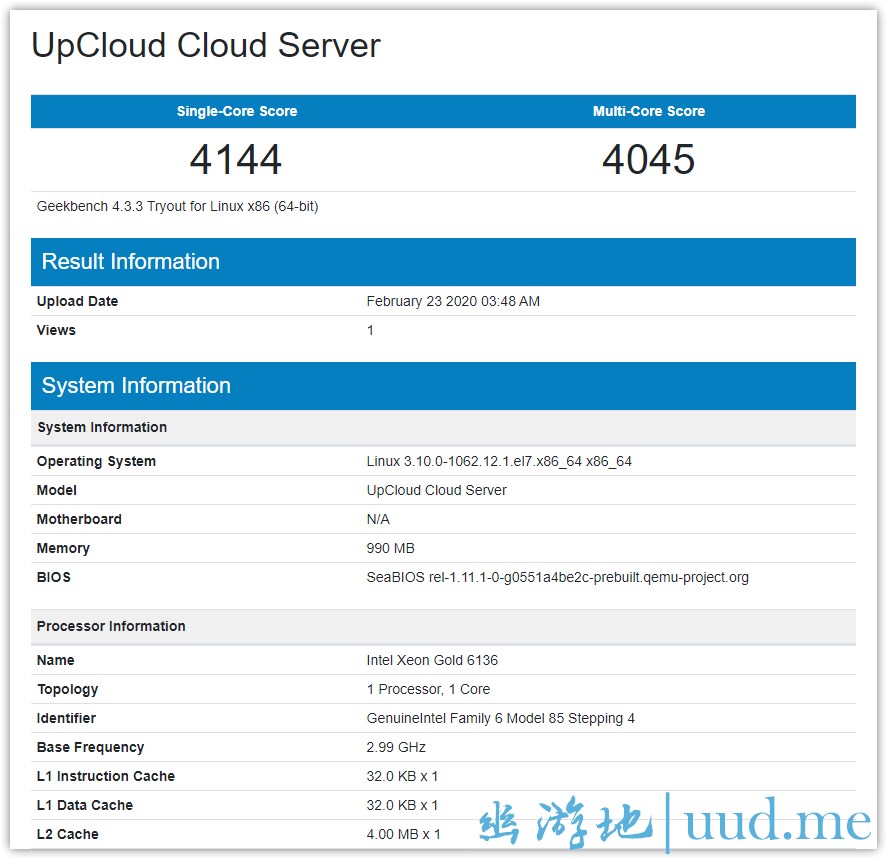Click the upload date February 23 2020 value
Image resolution: width=887 pixels, height=859 pixels.
(x=453, y=301)
